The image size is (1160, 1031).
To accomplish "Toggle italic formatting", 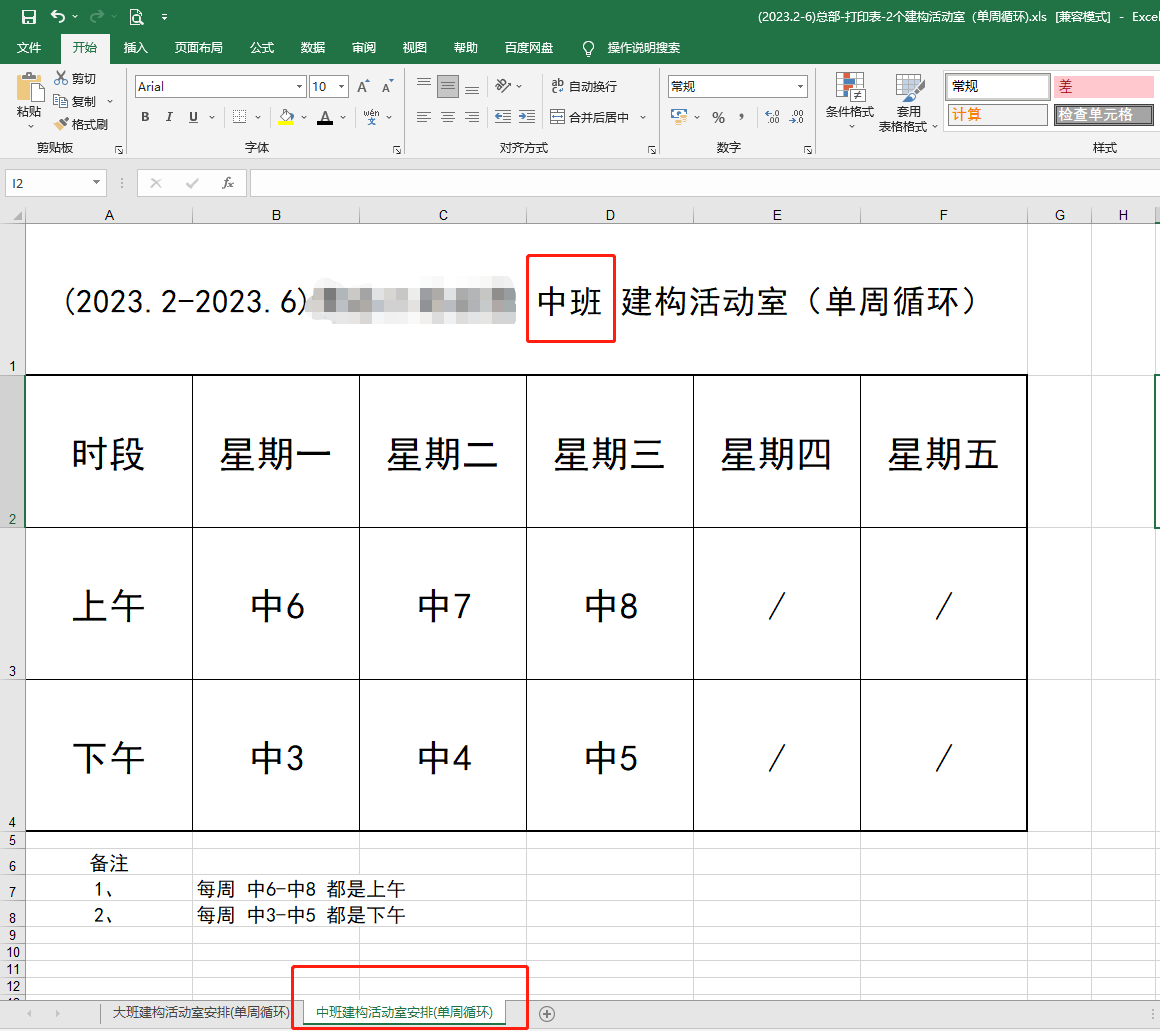I will (169, 117).
